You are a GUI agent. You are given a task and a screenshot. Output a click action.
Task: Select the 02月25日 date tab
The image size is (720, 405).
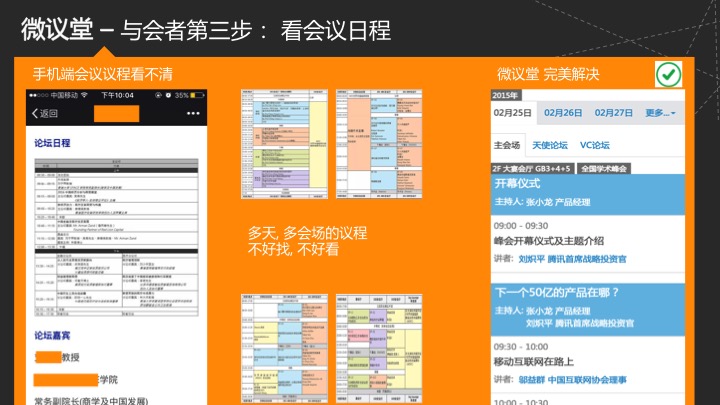tap(514, 113)
